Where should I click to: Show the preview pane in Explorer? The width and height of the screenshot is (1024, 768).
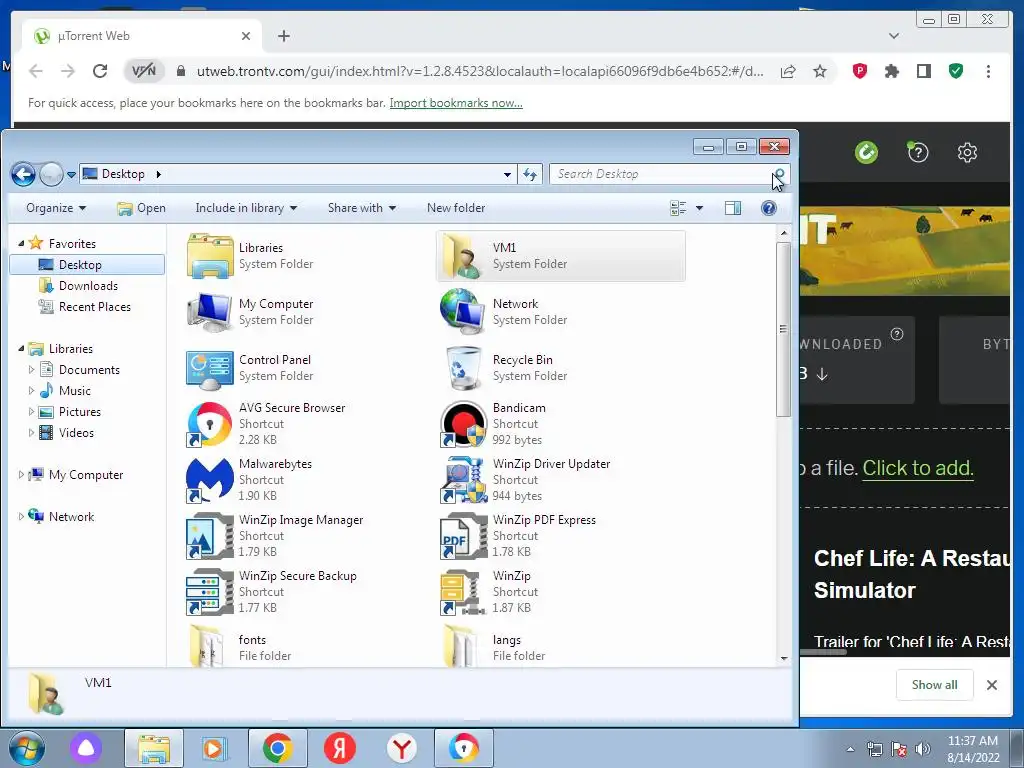pyautogui.click(x=733, y=208)
